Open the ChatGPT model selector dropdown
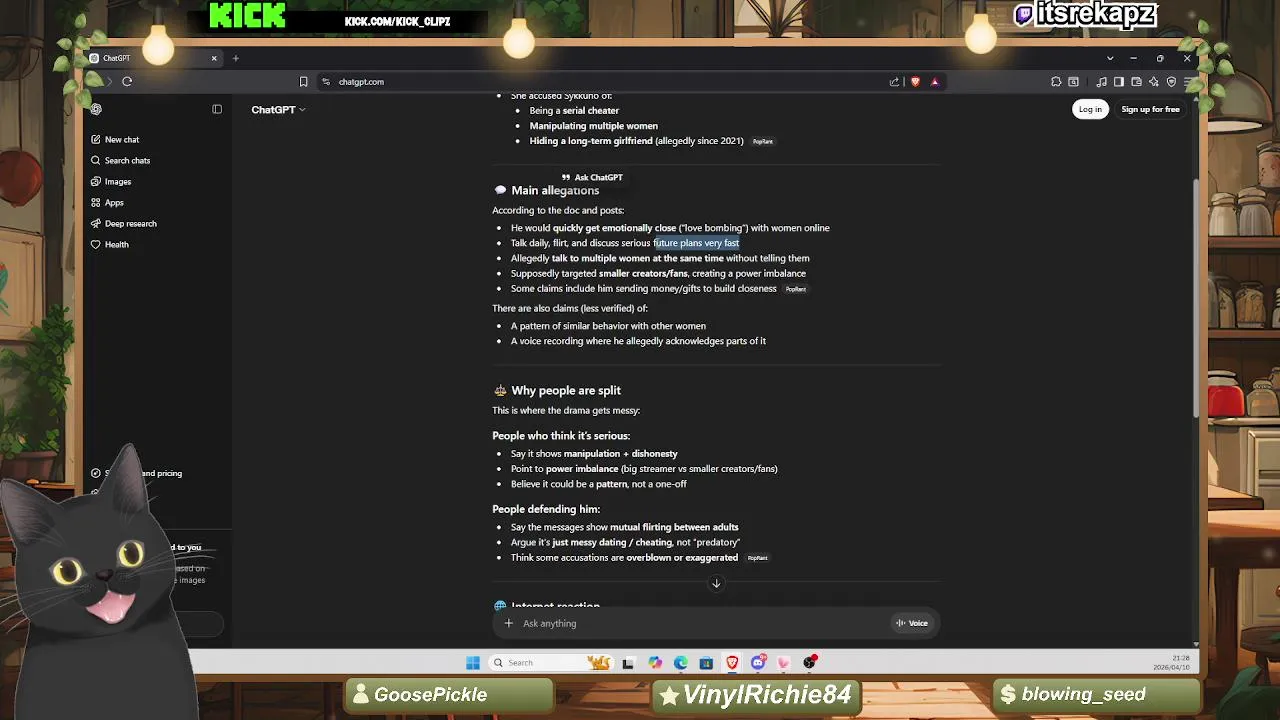1280x720 pixels. 278,109
